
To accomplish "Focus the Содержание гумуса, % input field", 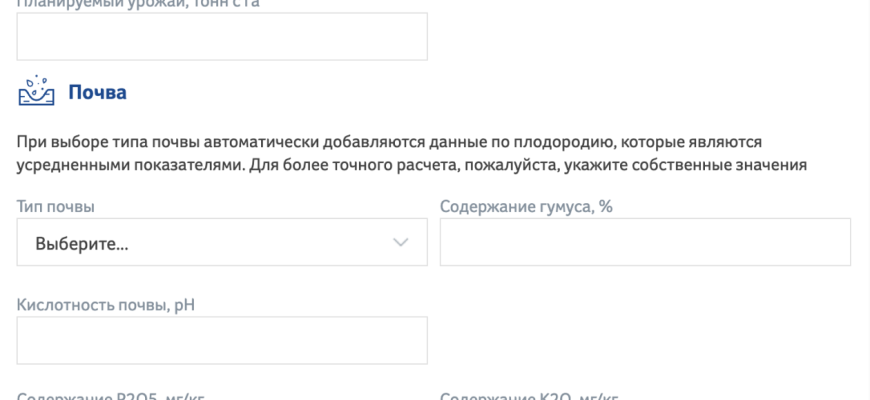I will [x=645, y=242].
